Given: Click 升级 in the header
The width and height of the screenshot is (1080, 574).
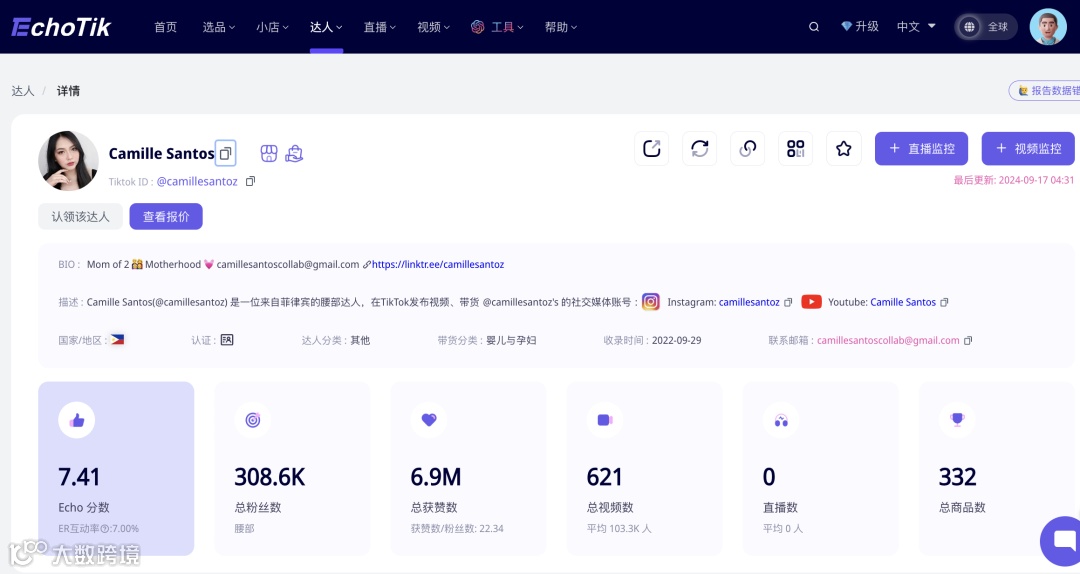Looking at the screenshot, I should click(x=867, y=26).
